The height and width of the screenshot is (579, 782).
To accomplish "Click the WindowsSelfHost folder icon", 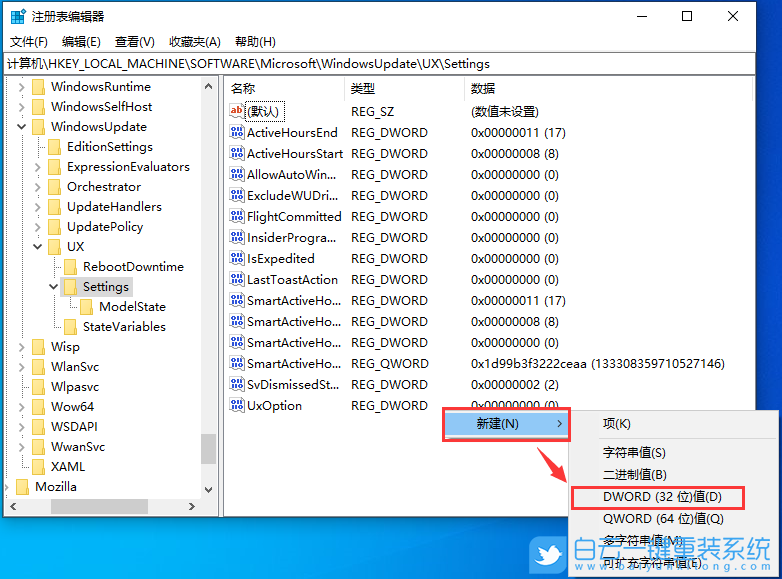I will point(38,107).
